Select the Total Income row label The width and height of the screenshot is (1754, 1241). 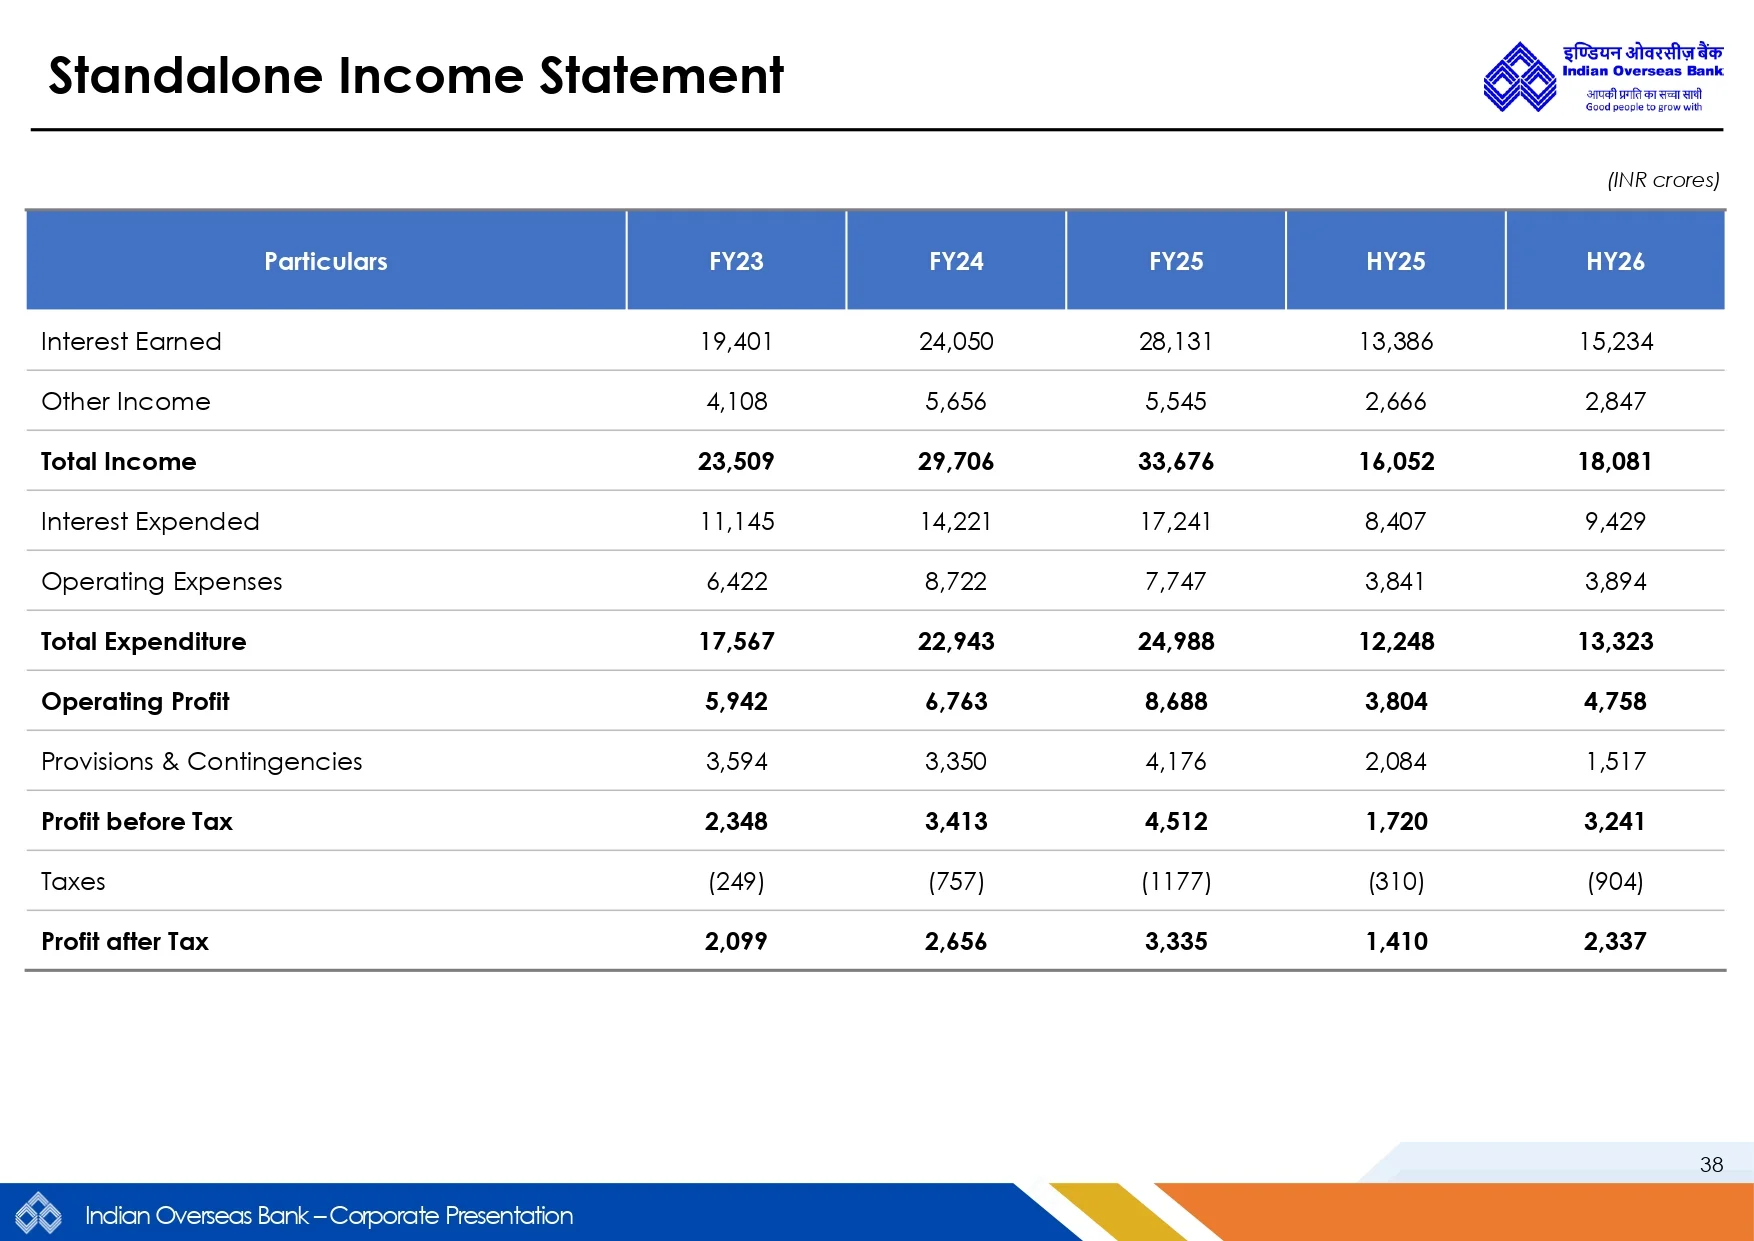click(x=118, y=461)
